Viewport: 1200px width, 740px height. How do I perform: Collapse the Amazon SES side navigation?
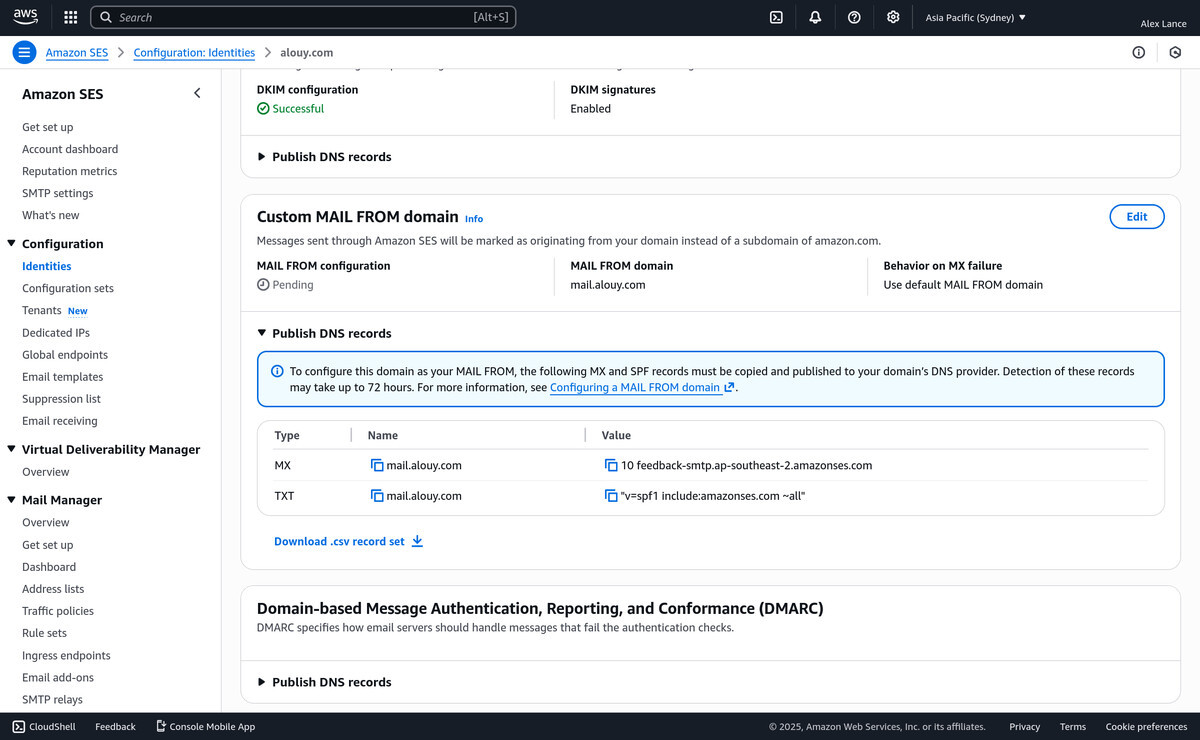pyautogui.click(x=197, y=93)
